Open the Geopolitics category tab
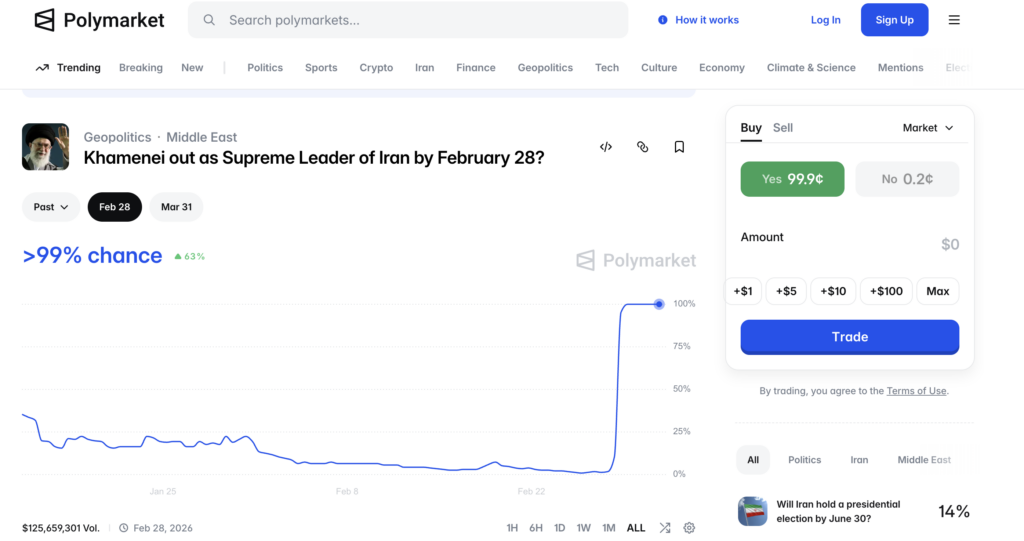This screenshot has width=1024, height=541. click(545, 68)
